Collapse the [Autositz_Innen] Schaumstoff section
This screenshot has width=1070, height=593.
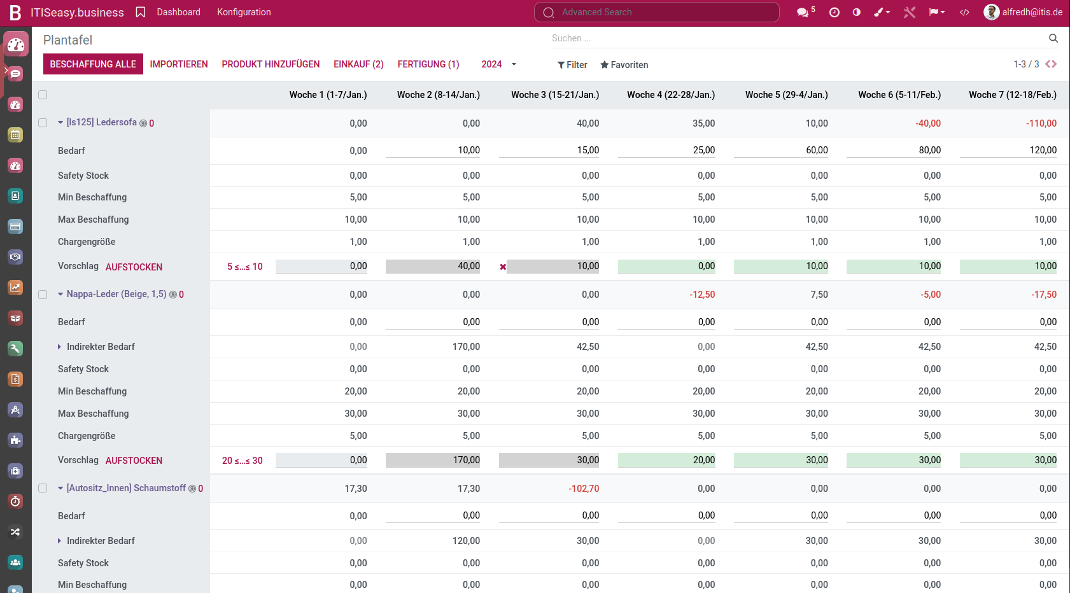60,489
